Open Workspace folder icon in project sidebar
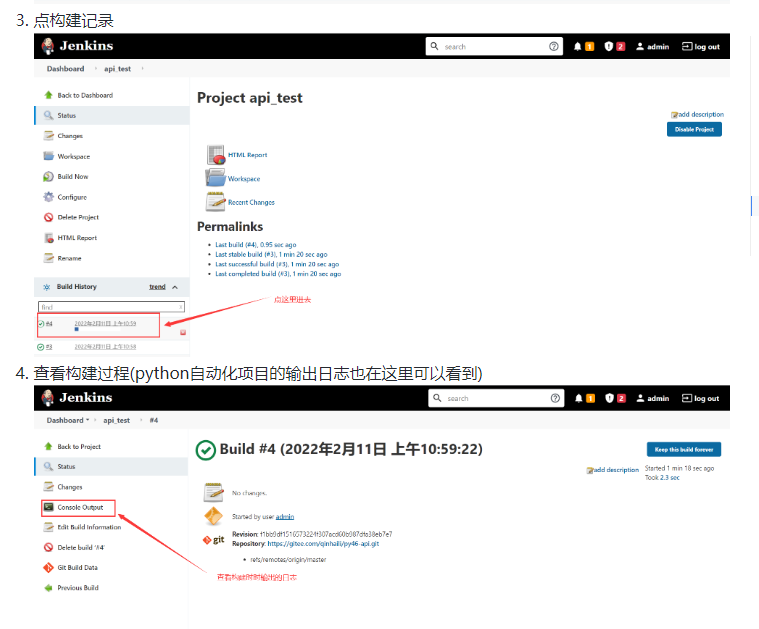Image resolution: width=759 pixels, height=629 pixels. coord(48,156)
